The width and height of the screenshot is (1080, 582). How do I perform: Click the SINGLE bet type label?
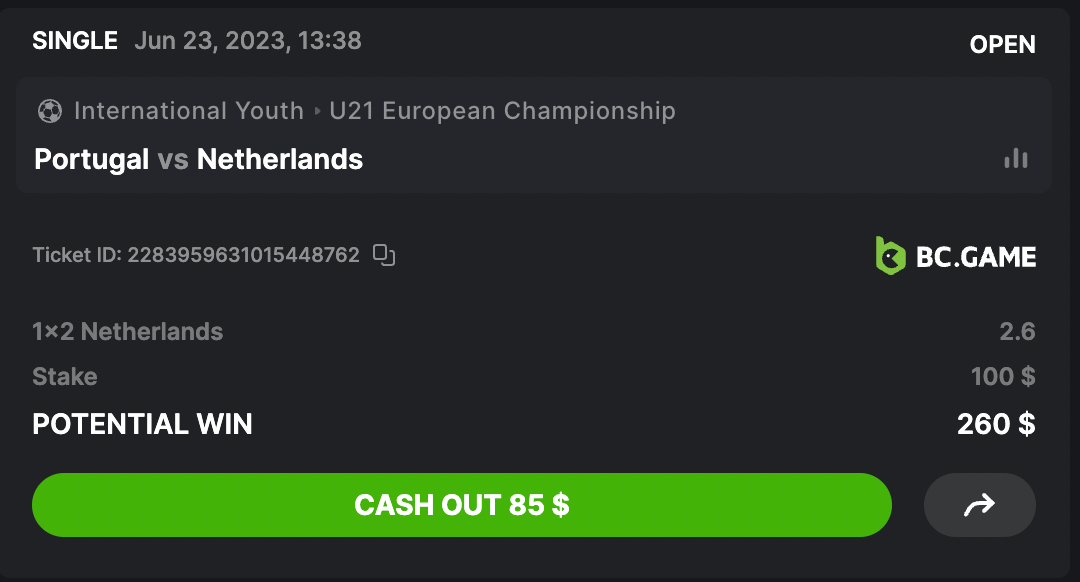tap(75, 41)
